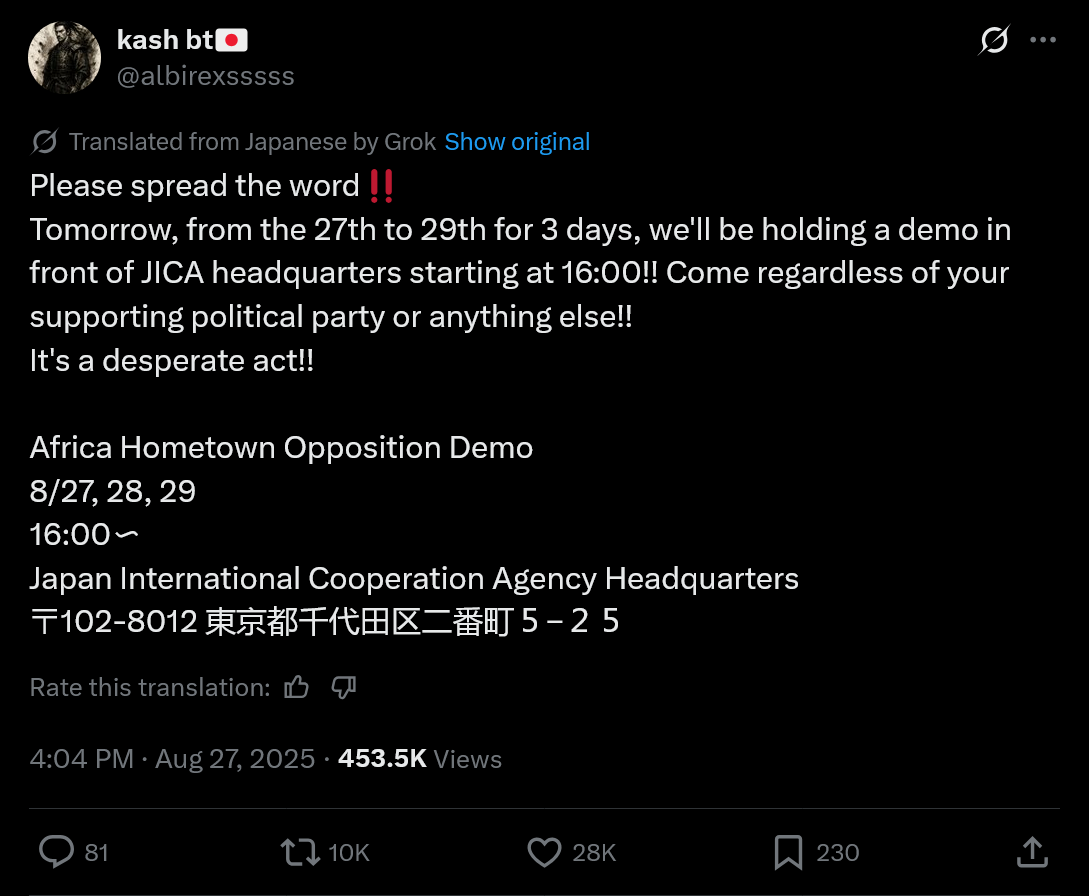This screenshot has height=896, width=1089.
Task: Visit the @albirexsssss handle link
Action: tap(206, 76)
